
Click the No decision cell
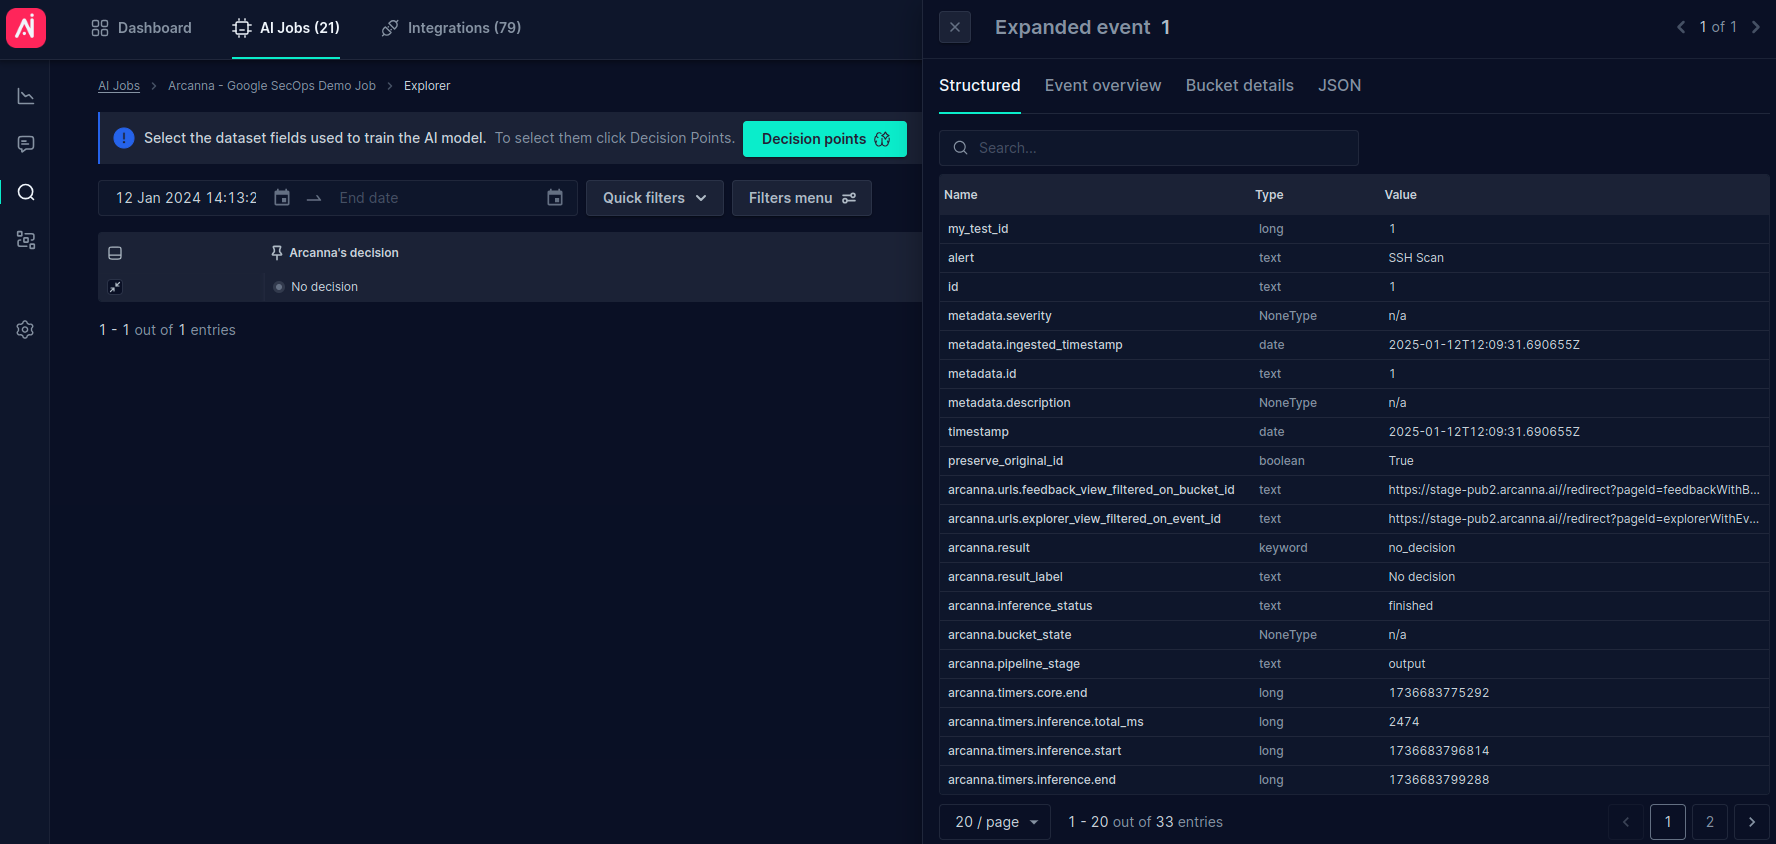tap(324, 287)
